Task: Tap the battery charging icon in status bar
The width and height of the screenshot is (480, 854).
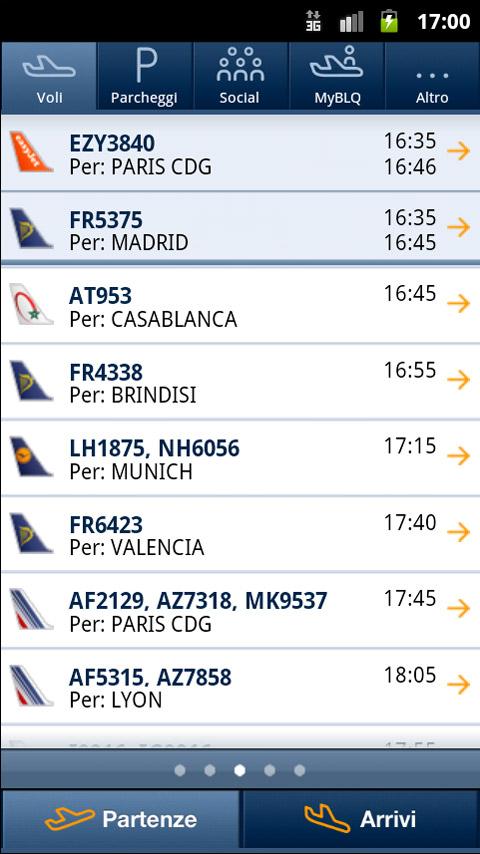Action: (x=389, y=21)
